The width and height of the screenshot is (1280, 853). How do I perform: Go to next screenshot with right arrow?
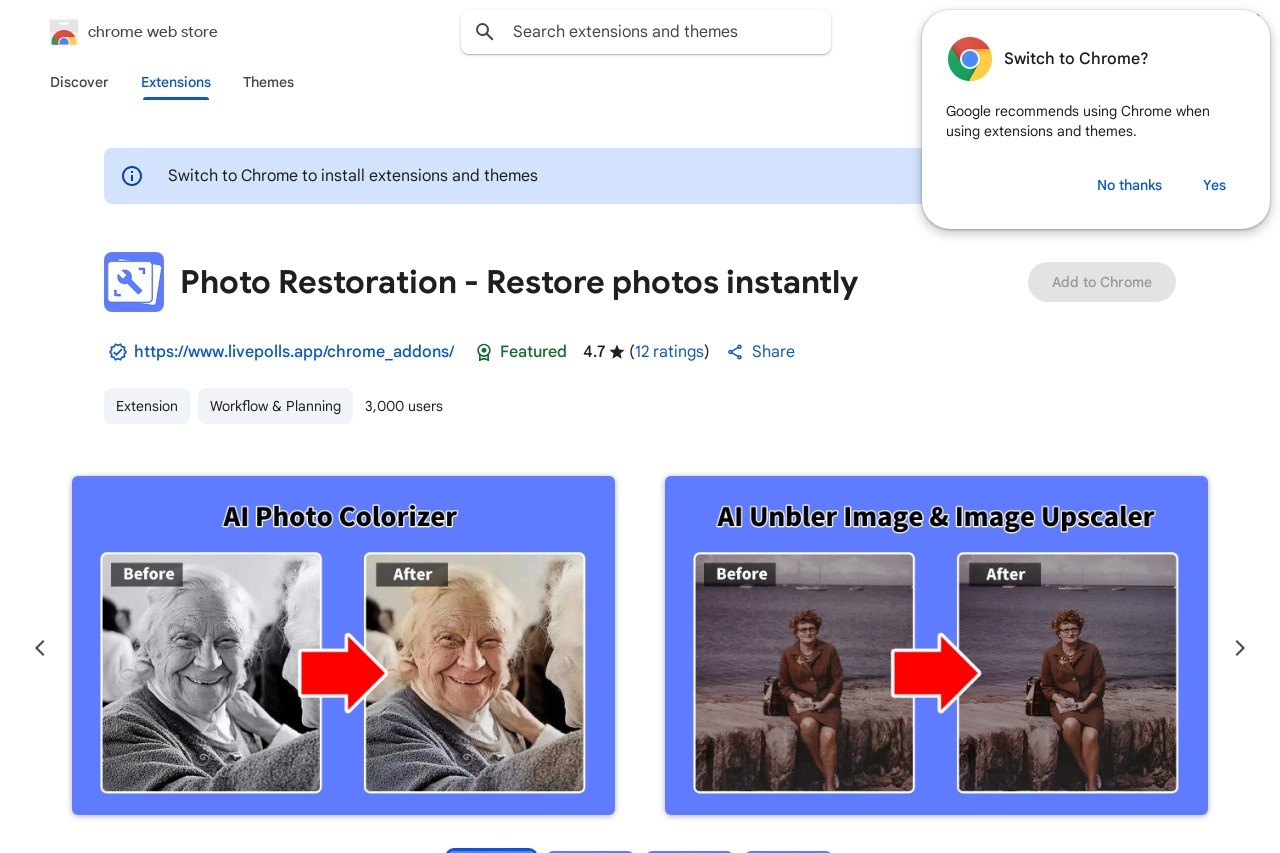click(1240, 648)
